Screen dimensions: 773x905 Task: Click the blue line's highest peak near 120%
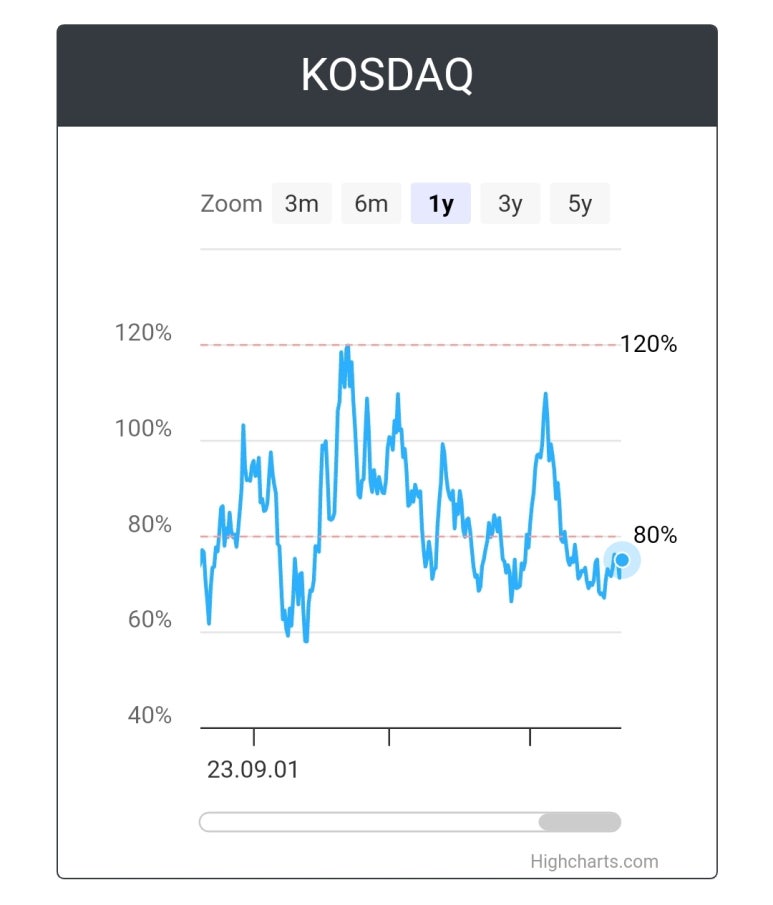[x=348, y=347]
